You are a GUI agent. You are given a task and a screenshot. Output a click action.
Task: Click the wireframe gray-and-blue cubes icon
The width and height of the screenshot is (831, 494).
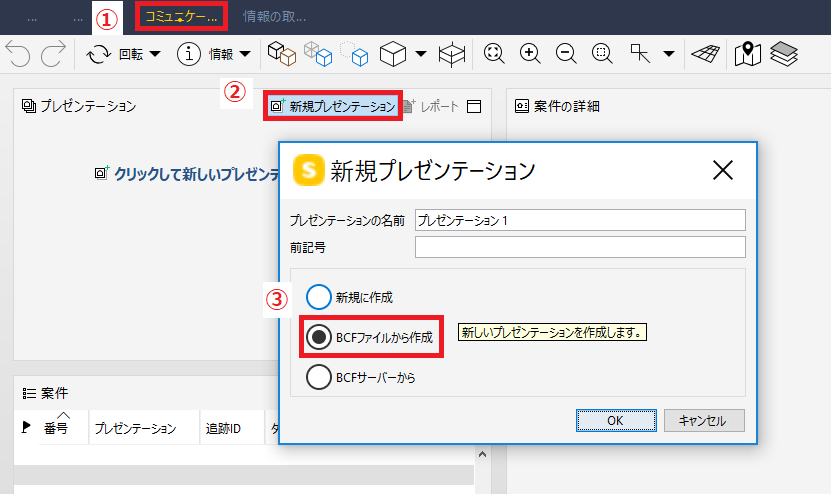317,54
